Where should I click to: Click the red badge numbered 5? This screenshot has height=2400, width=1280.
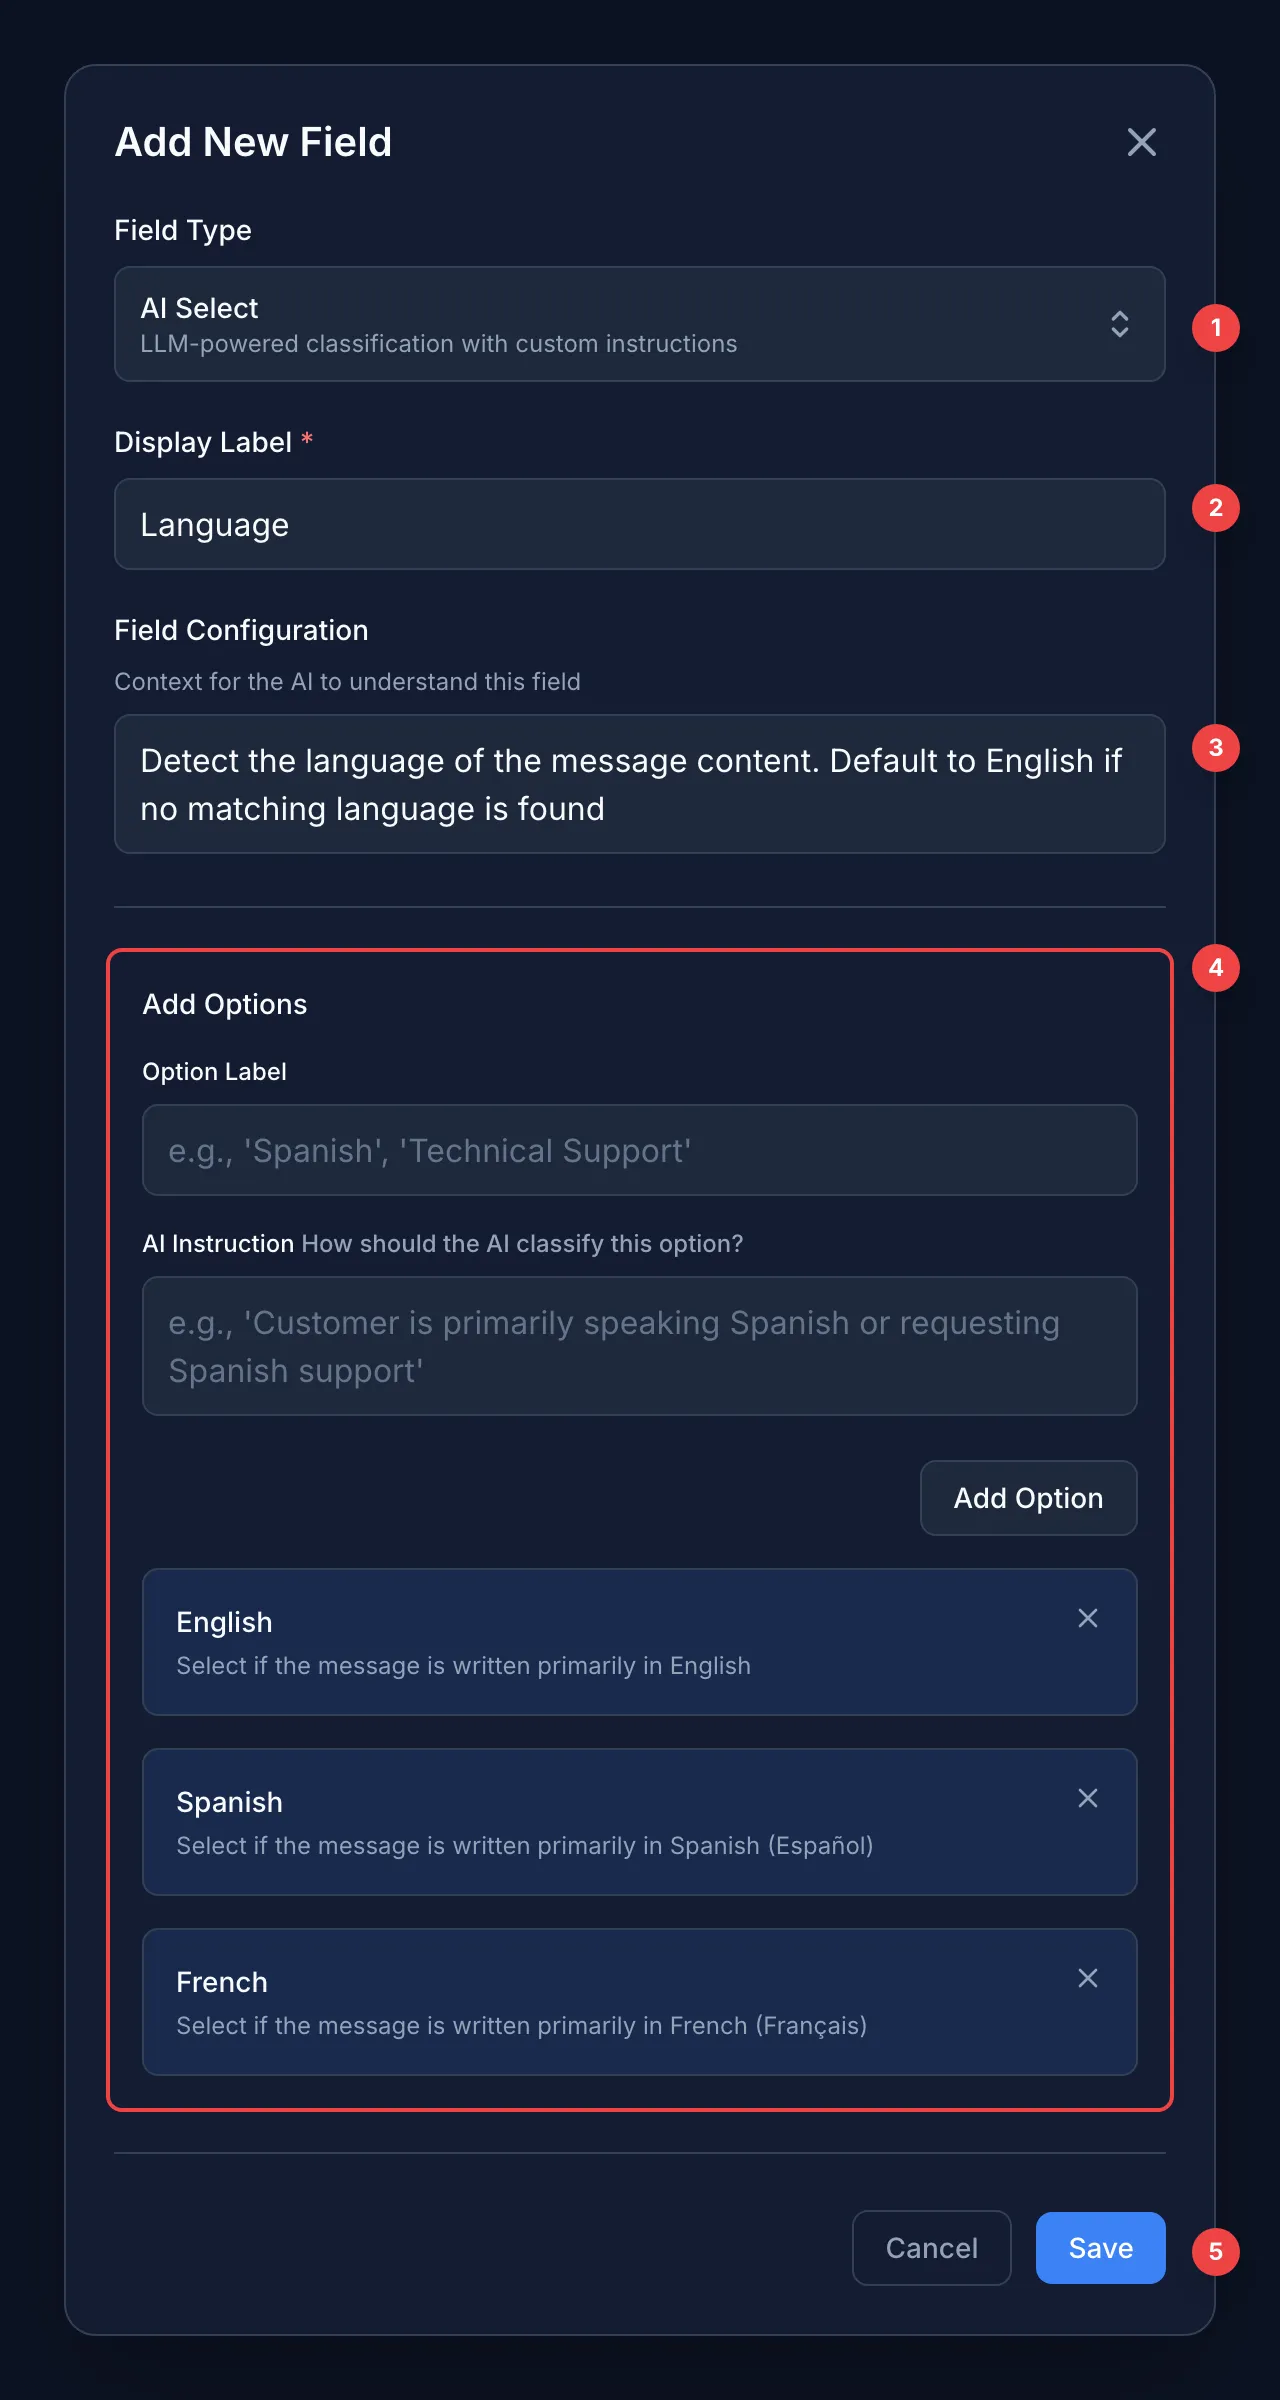1216,2251
